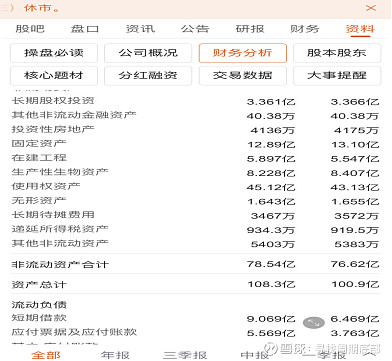Select the 在建工程 row label
This screenshot has height=361, width=392.
coord(39,158)
